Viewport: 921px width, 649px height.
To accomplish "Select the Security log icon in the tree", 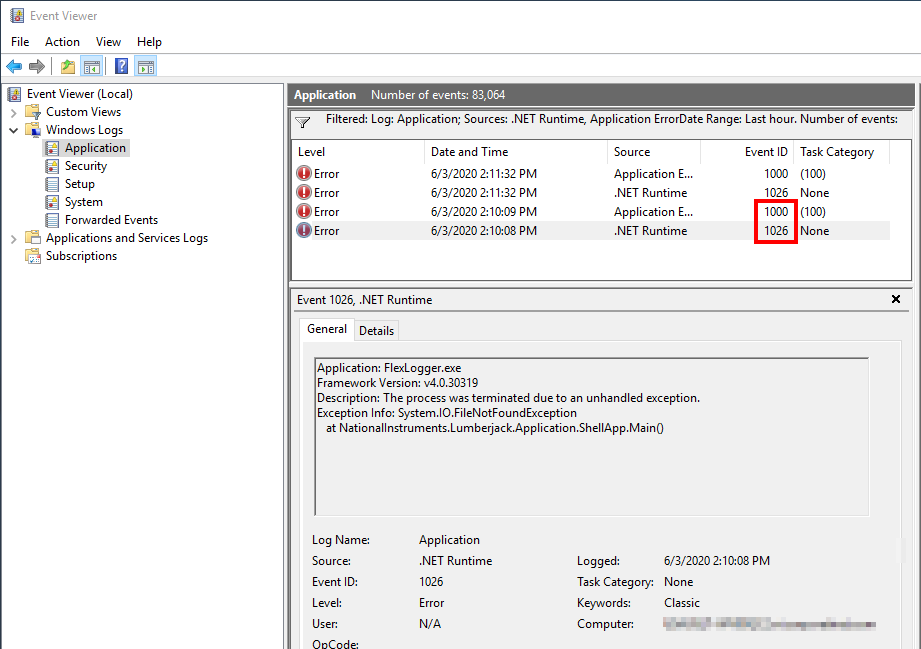I will [x=53, y=166].
